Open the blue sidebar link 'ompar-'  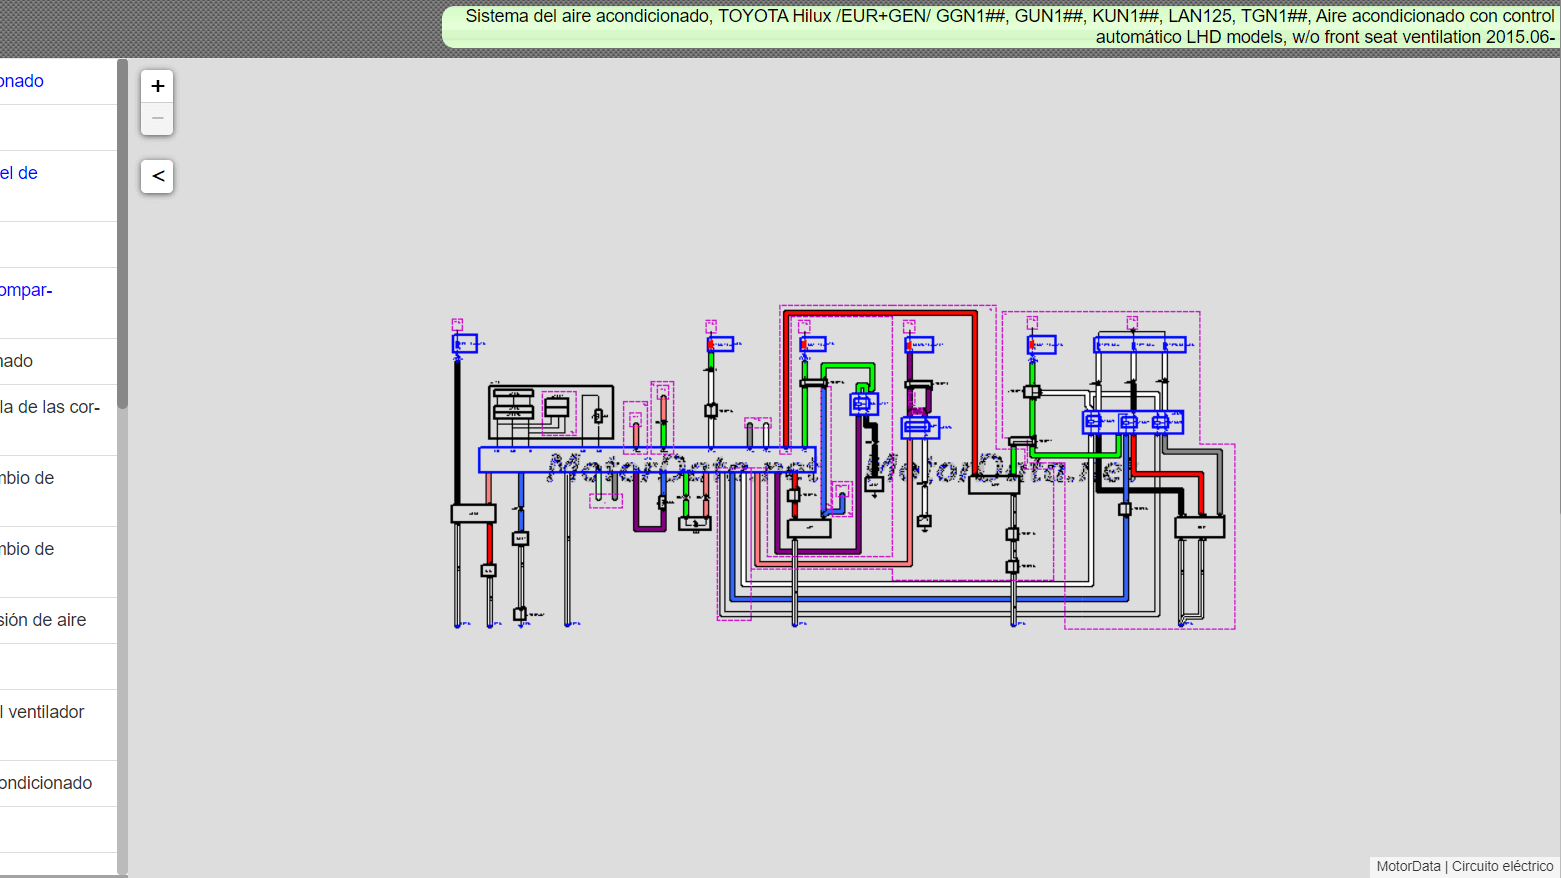[x=26, y=290]
